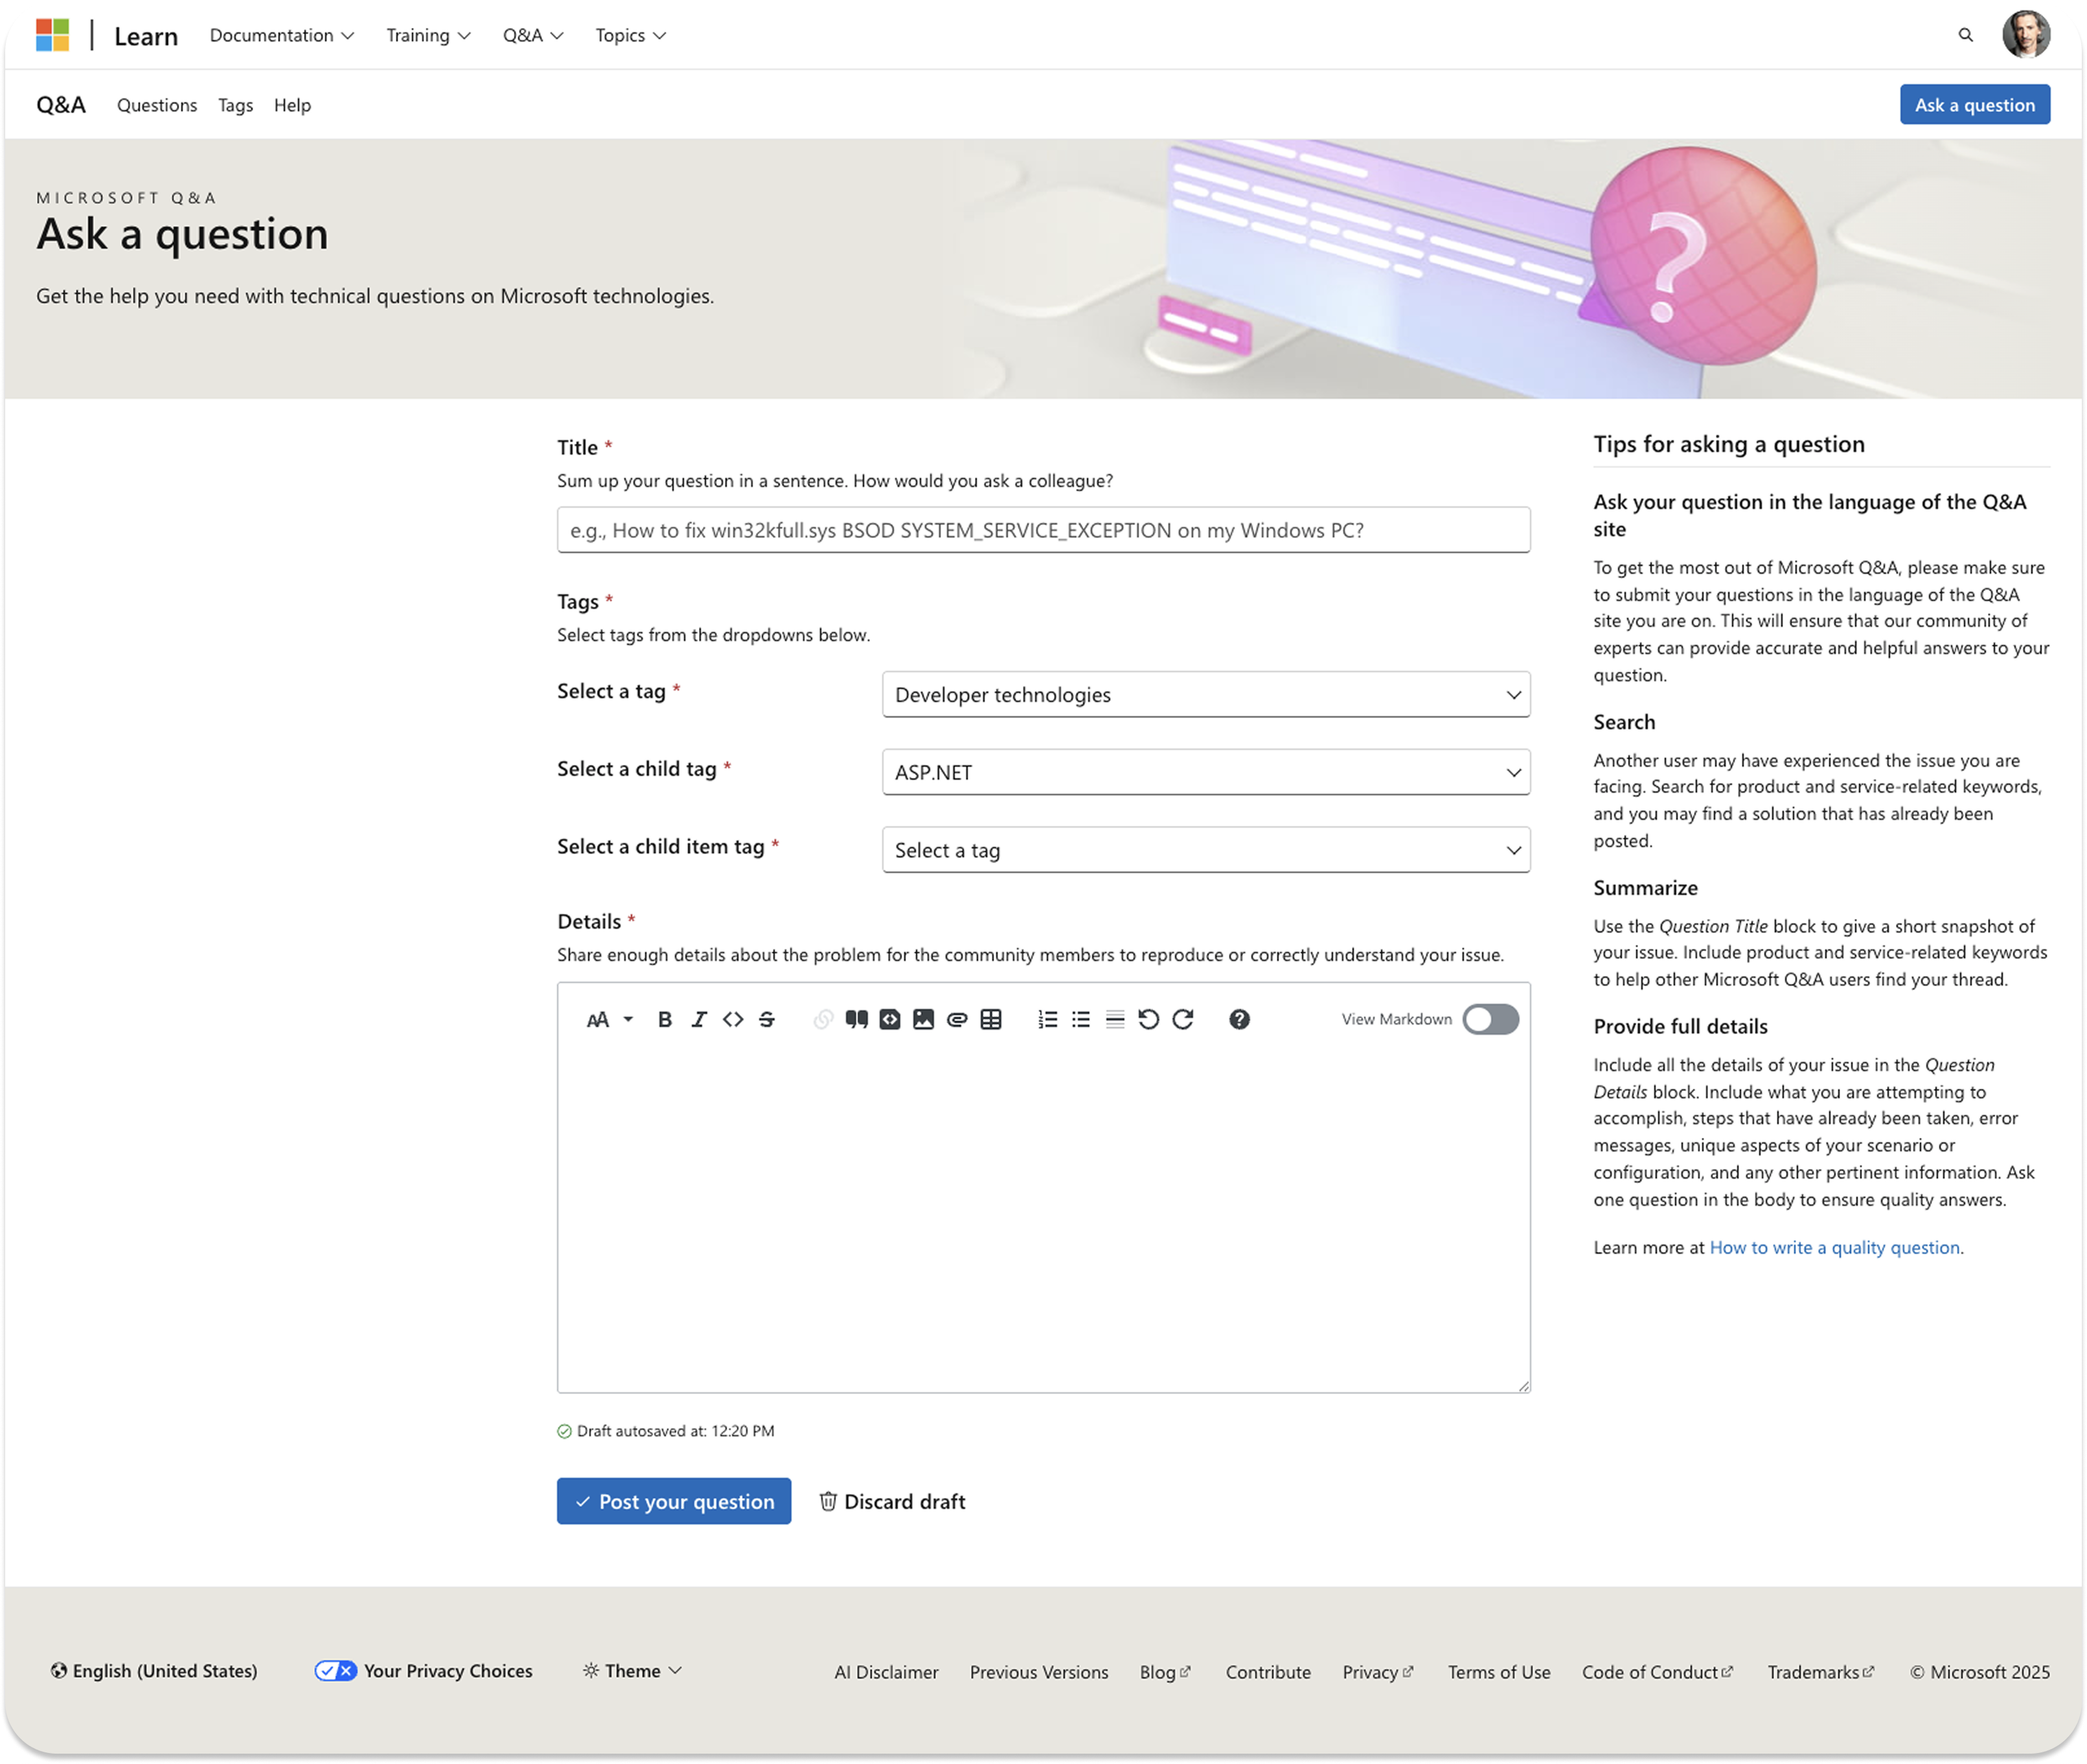Screen dimensions: 2087x1764
Task: Apply italic formatting
Action: point(698,1019)
